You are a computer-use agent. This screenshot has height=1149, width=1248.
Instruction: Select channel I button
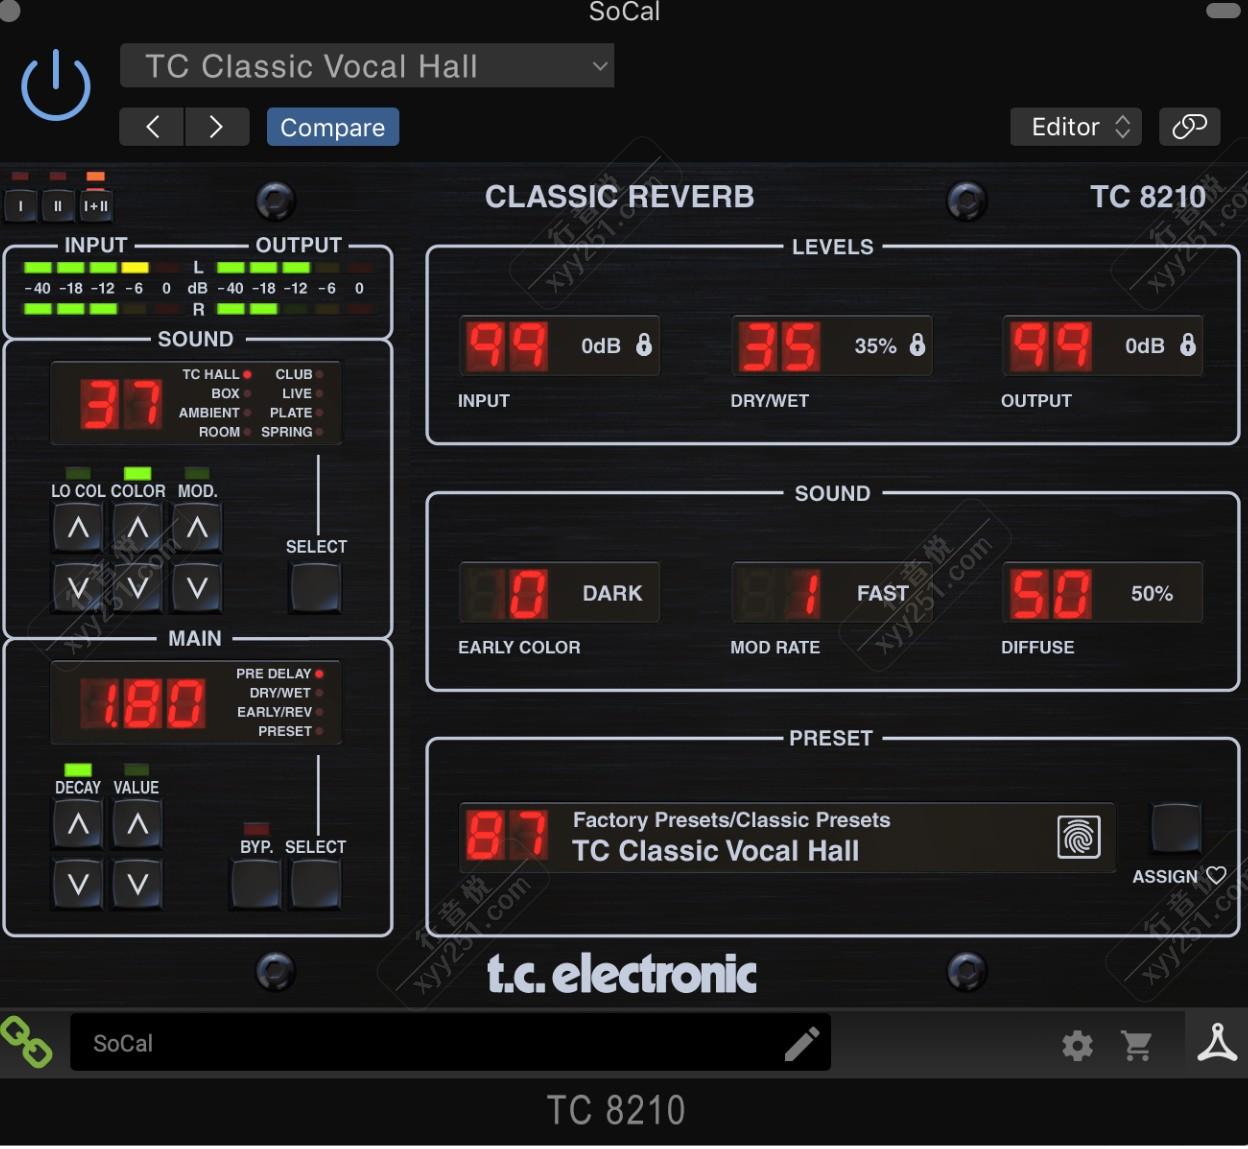click(21, 206)
